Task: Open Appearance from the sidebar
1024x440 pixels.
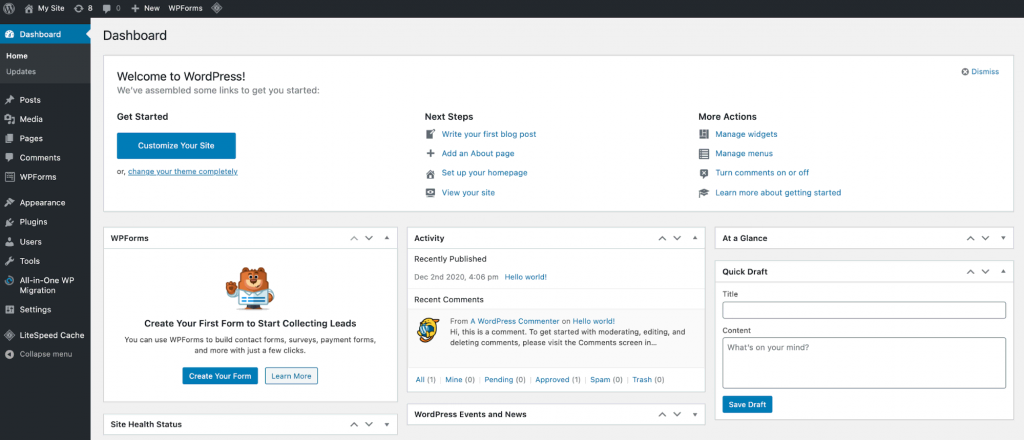Action: [x=42, y=202]
